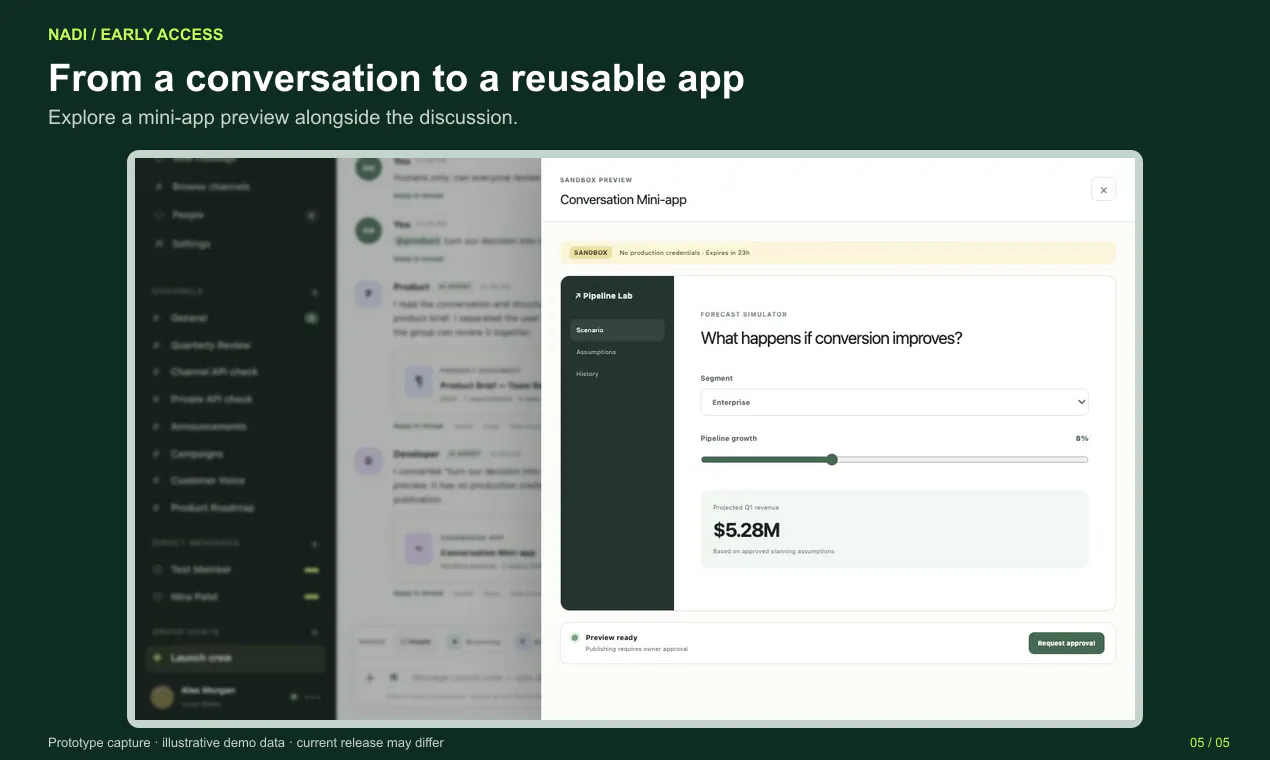
Task: Click the $5.28M projected revenue value
Action: pos(747,530)
